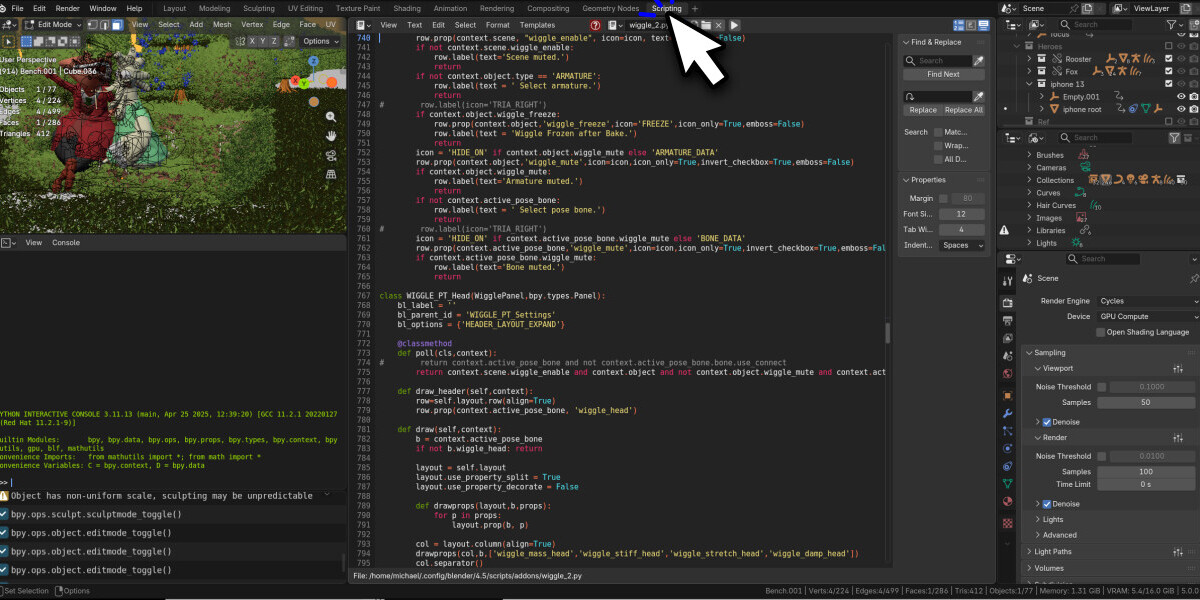
Task: Run the script with the play icon
Action: (x=735, y=25)
